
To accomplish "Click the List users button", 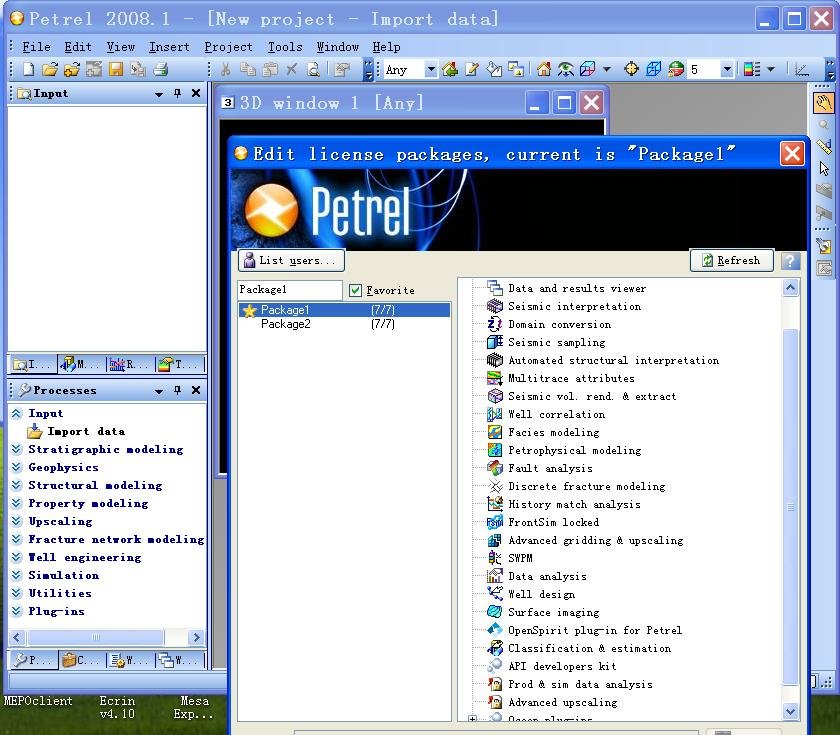I will click(x=291, y=260).
